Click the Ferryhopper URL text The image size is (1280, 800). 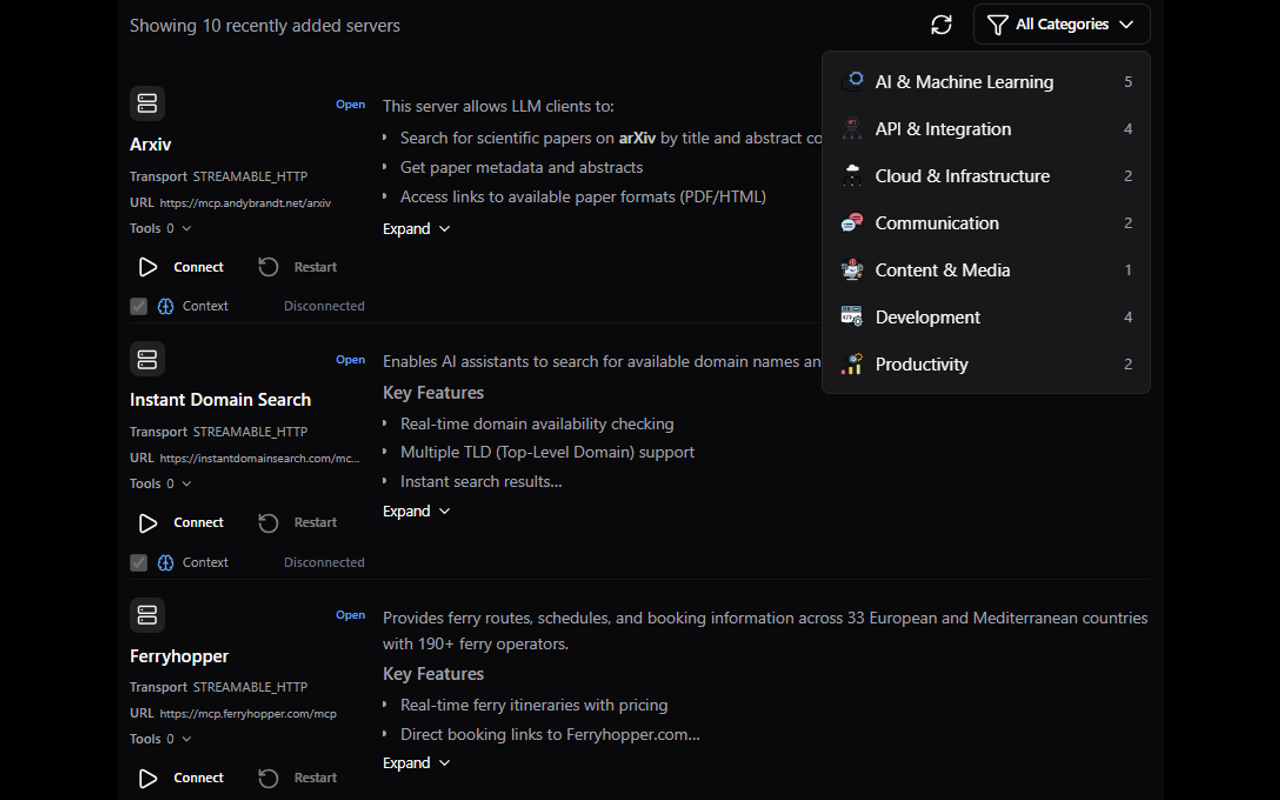point(248,714)
